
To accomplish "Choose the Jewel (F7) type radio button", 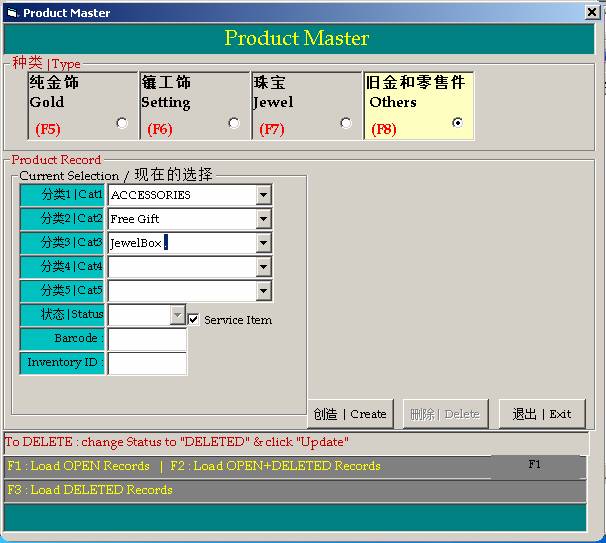I will tap(346, 123).
